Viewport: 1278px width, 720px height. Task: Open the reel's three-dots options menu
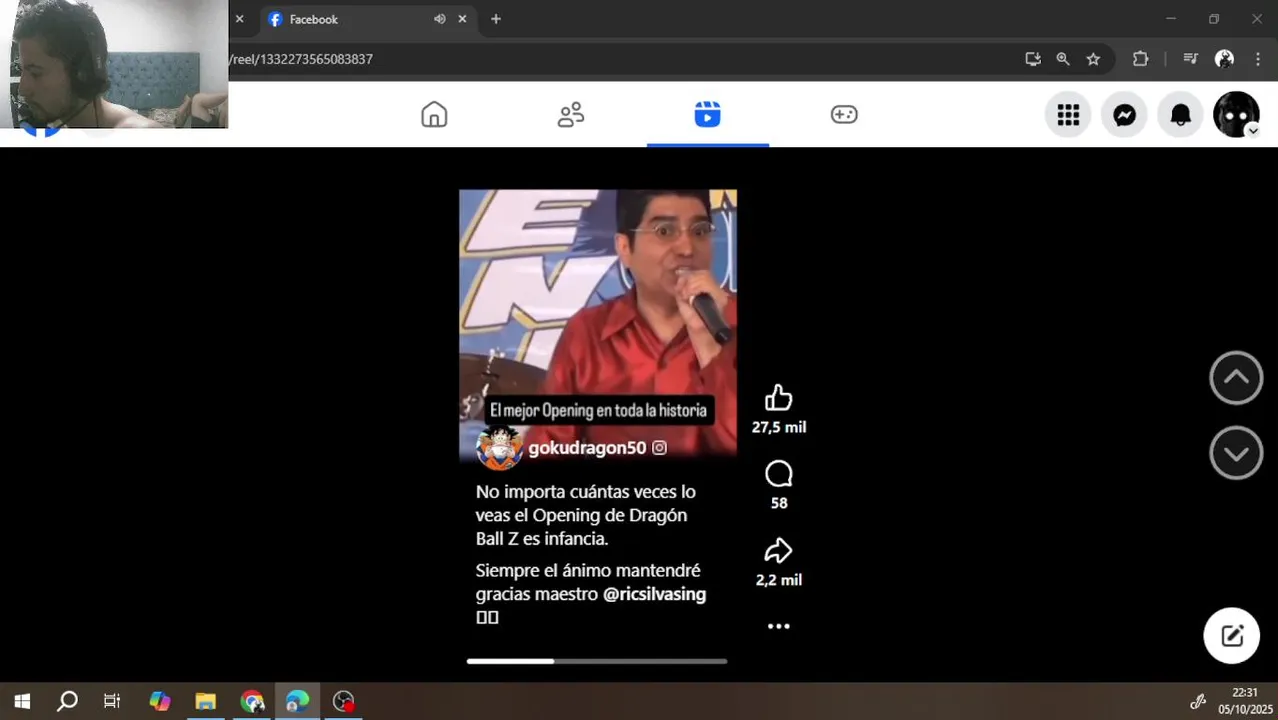pyautogui.click(x=778, y=626)
